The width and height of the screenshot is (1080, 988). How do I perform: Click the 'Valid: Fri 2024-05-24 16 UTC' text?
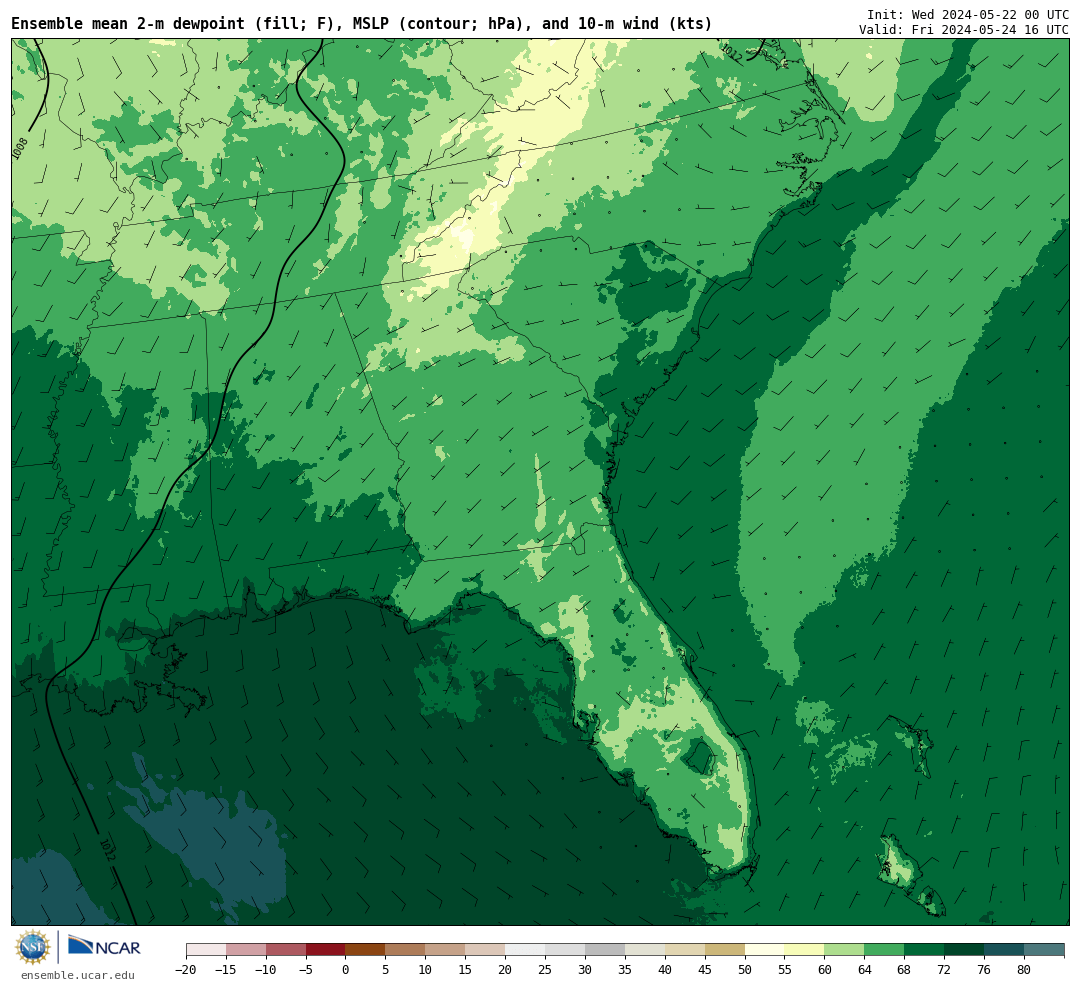pyautogui.click(x=964, y=30)
